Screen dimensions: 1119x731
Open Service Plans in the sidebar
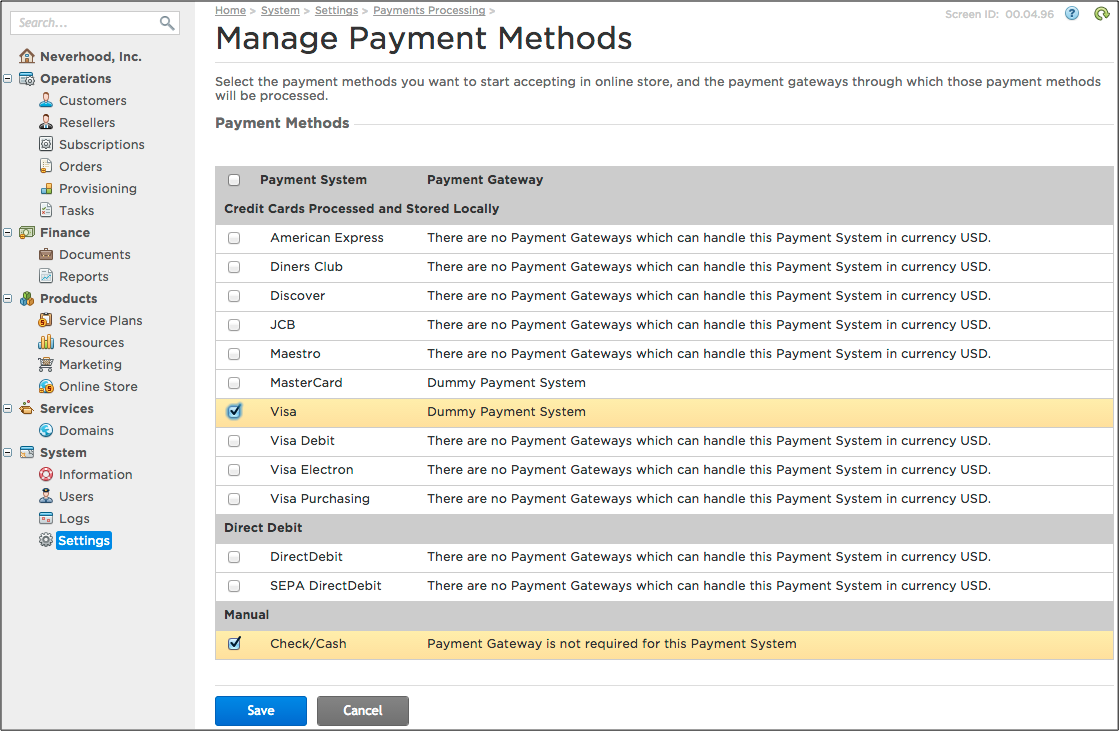coord(100,320)
